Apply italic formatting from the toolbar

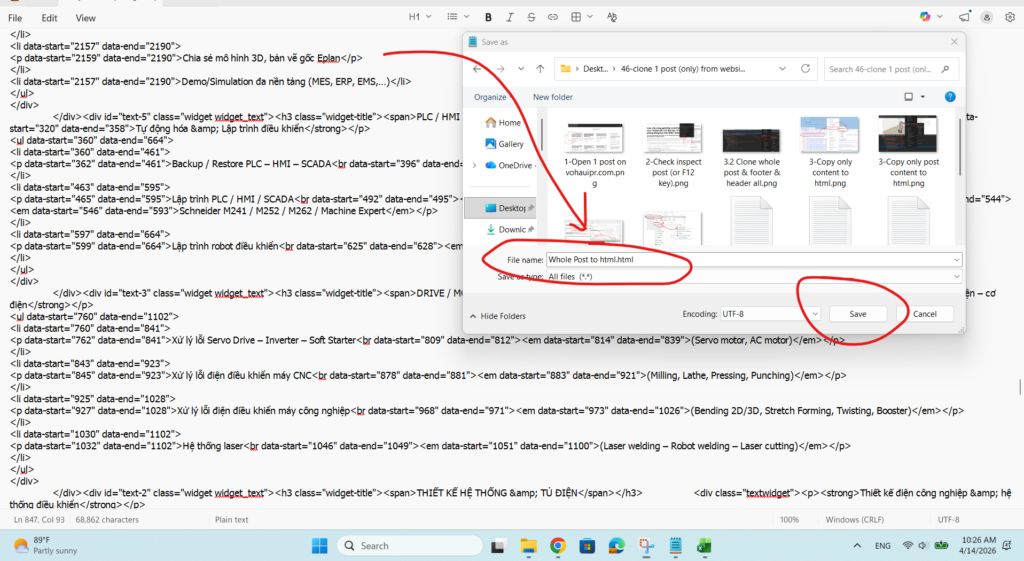(510, 17)
